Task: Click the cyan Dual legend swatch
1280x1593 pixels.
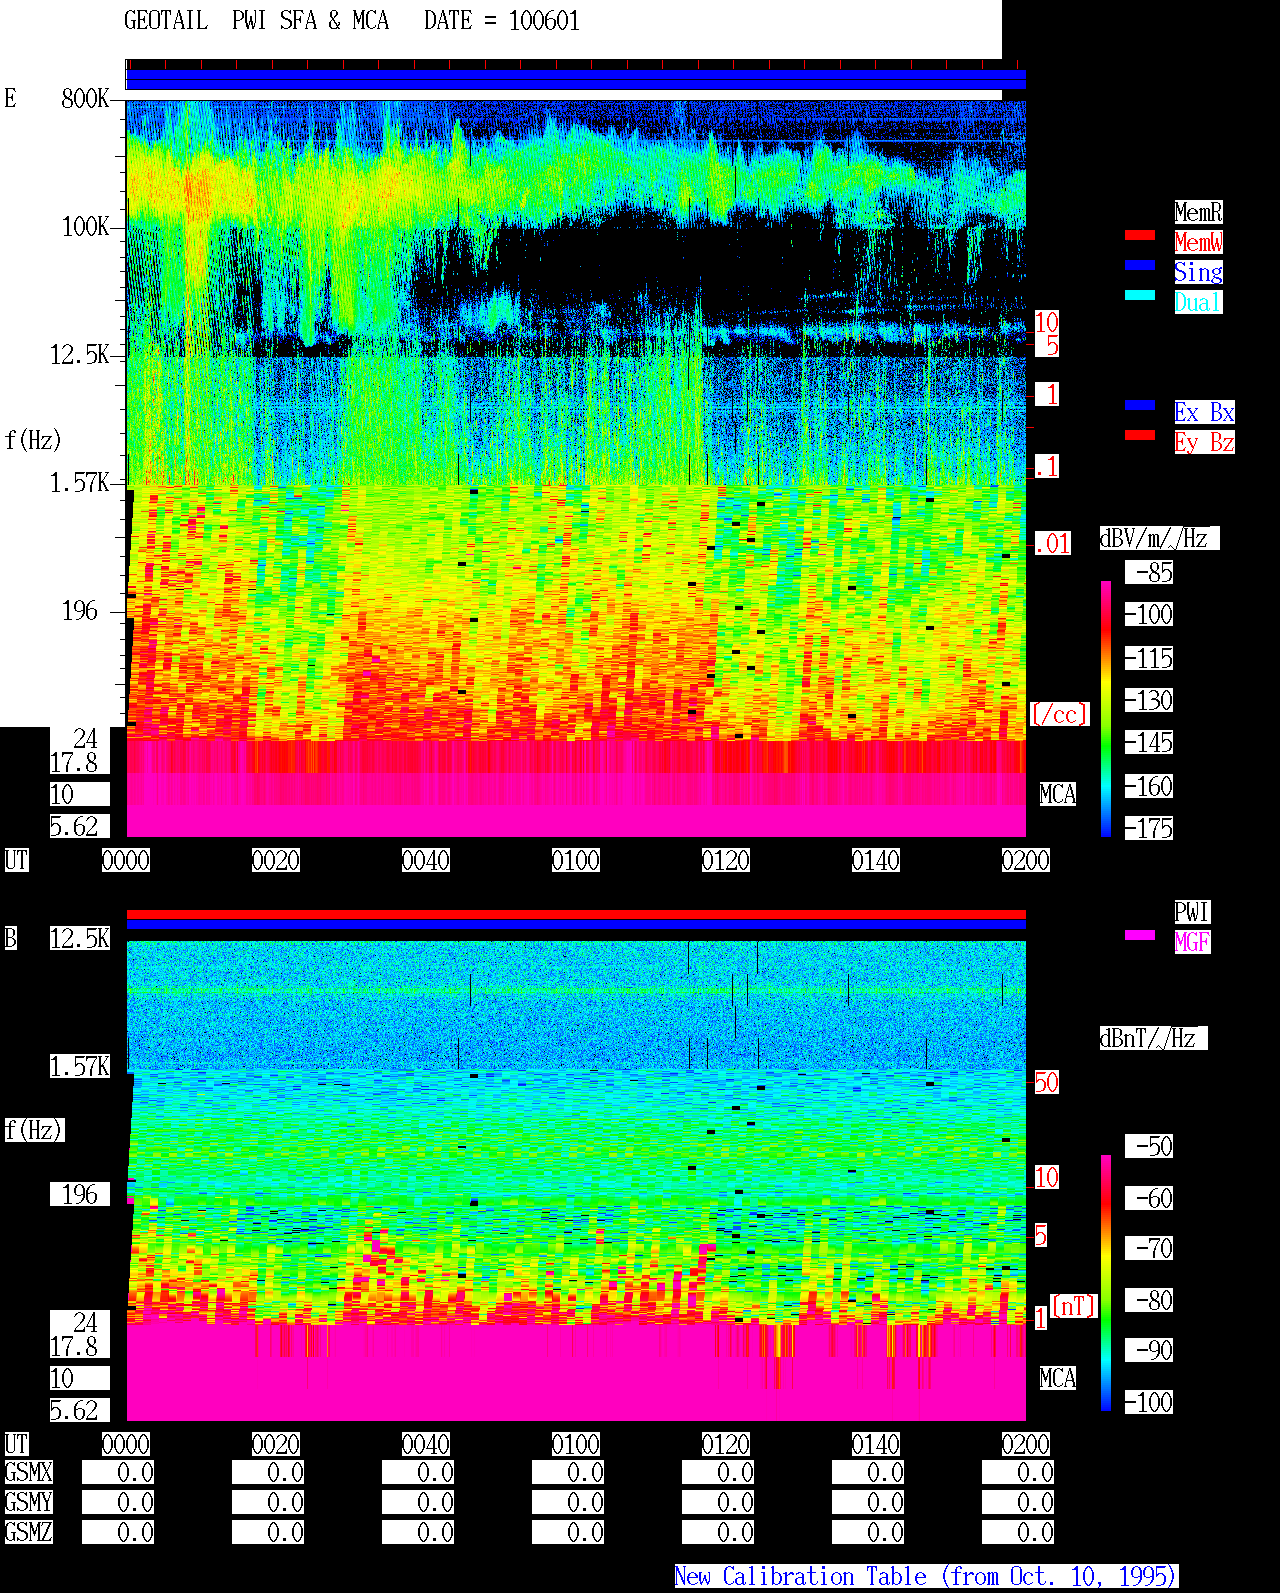Action: (x=1140, y=295)
